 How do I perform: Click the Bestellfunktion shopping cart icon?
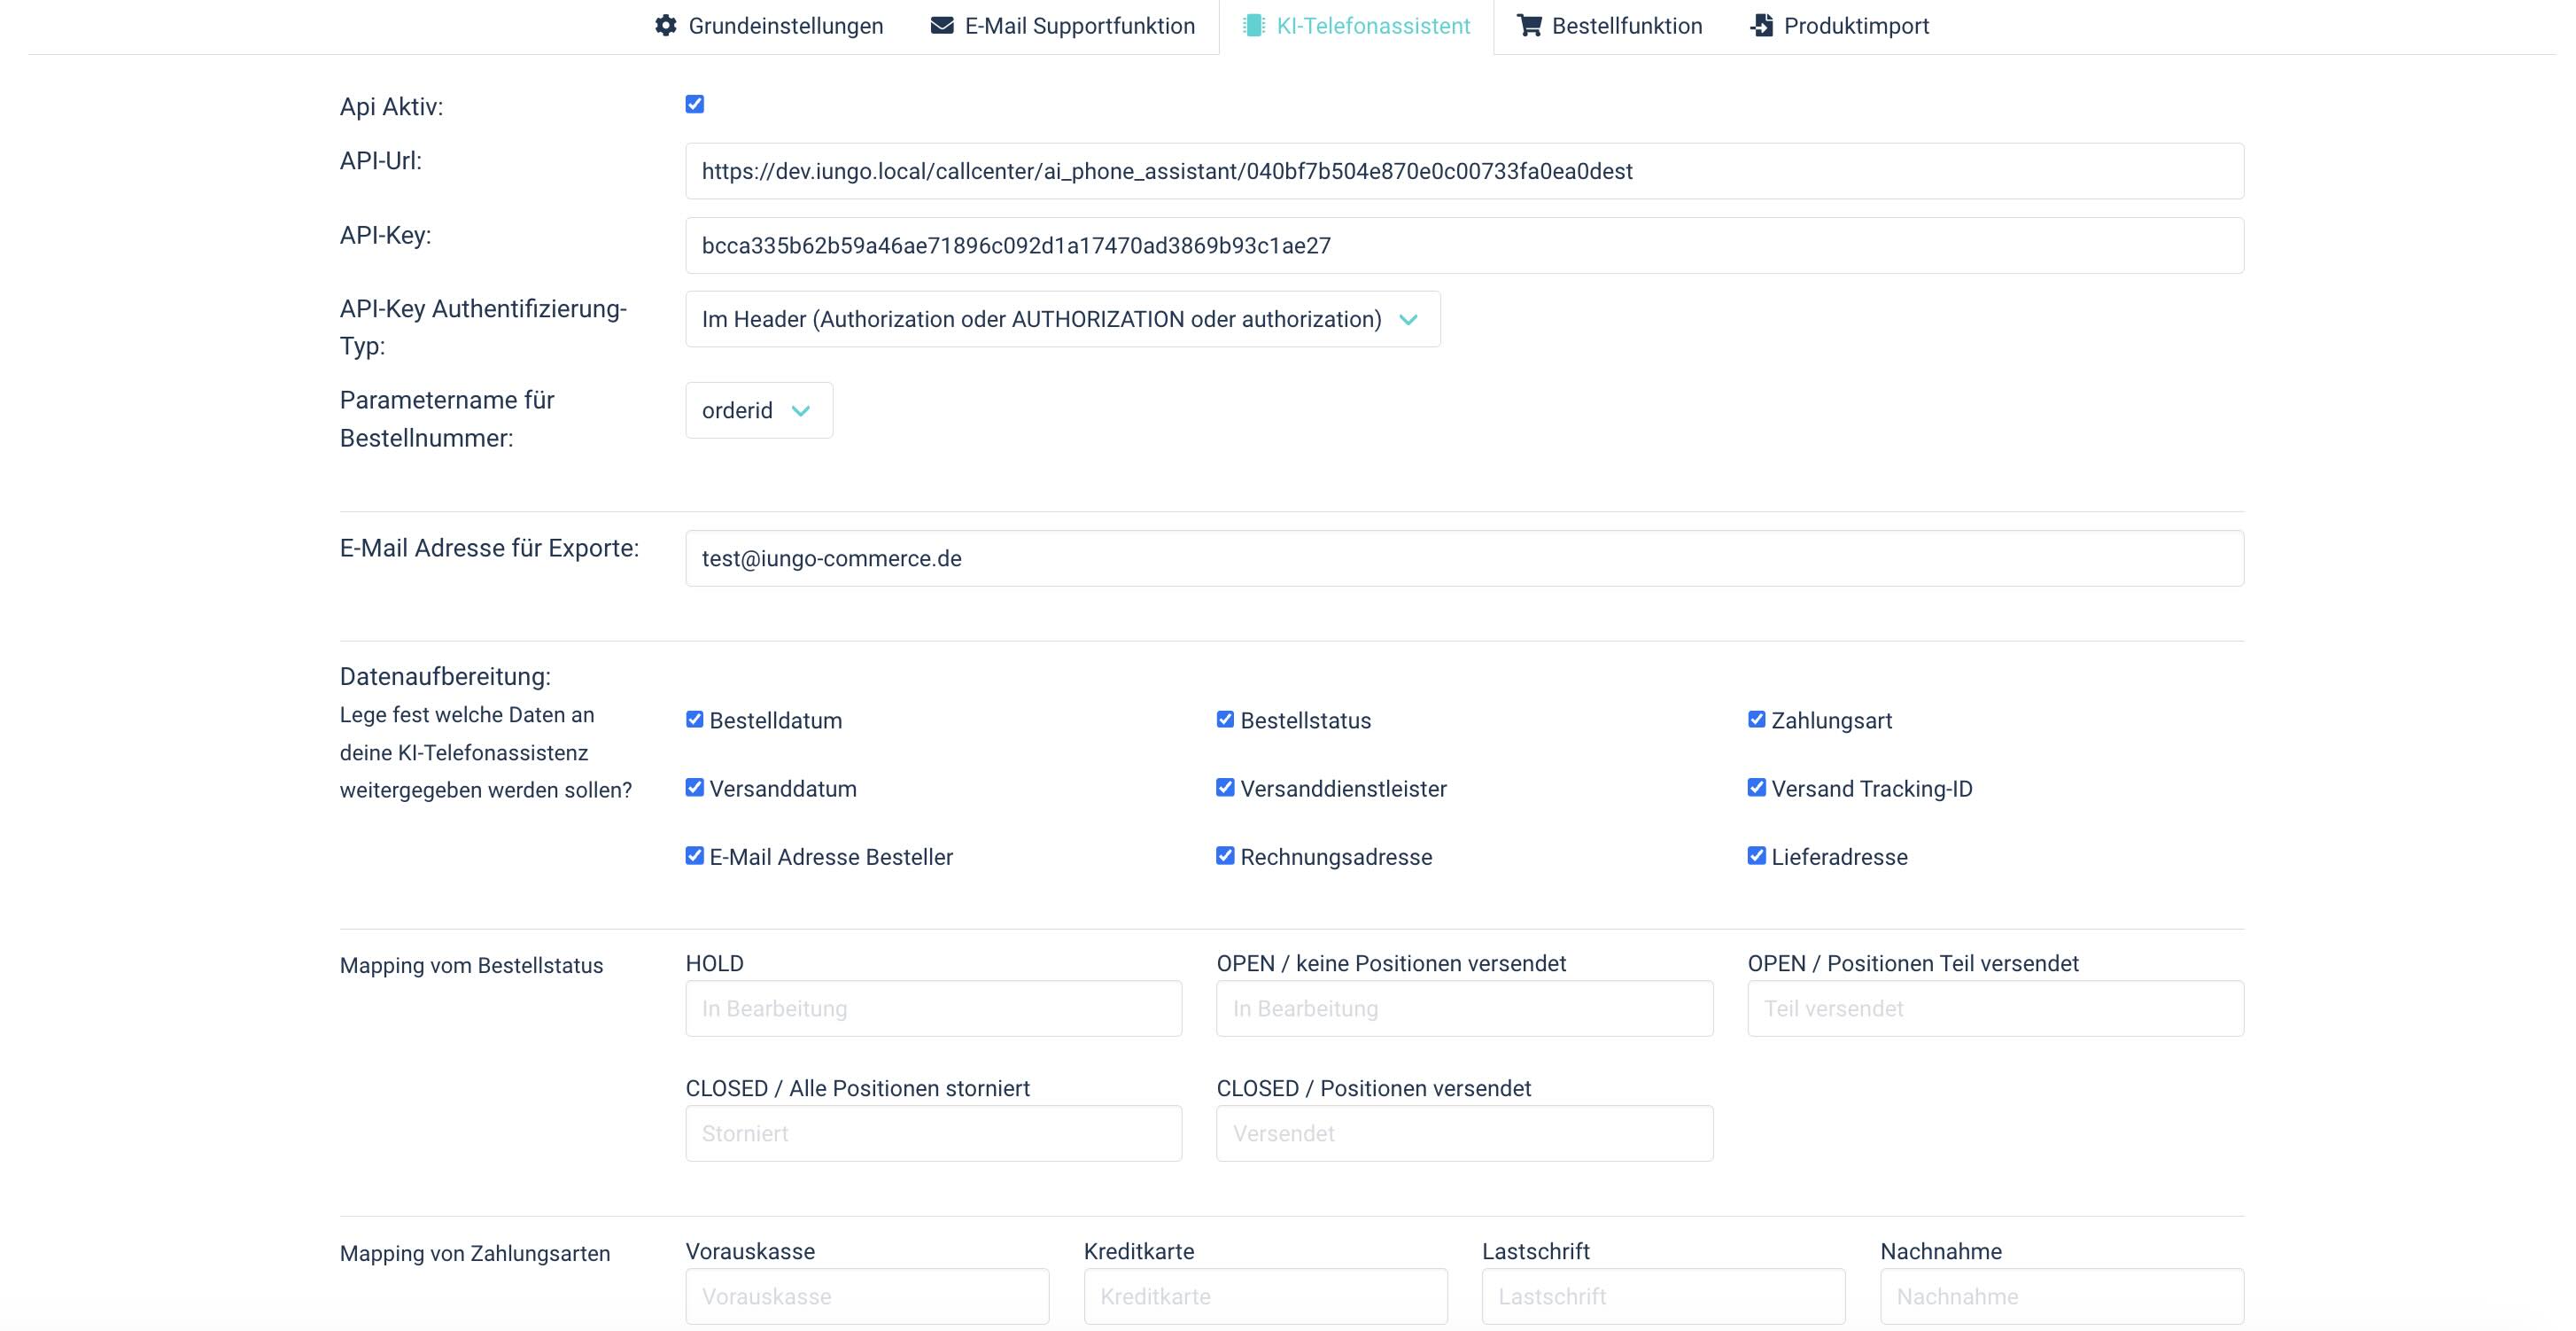[1529, 26]
